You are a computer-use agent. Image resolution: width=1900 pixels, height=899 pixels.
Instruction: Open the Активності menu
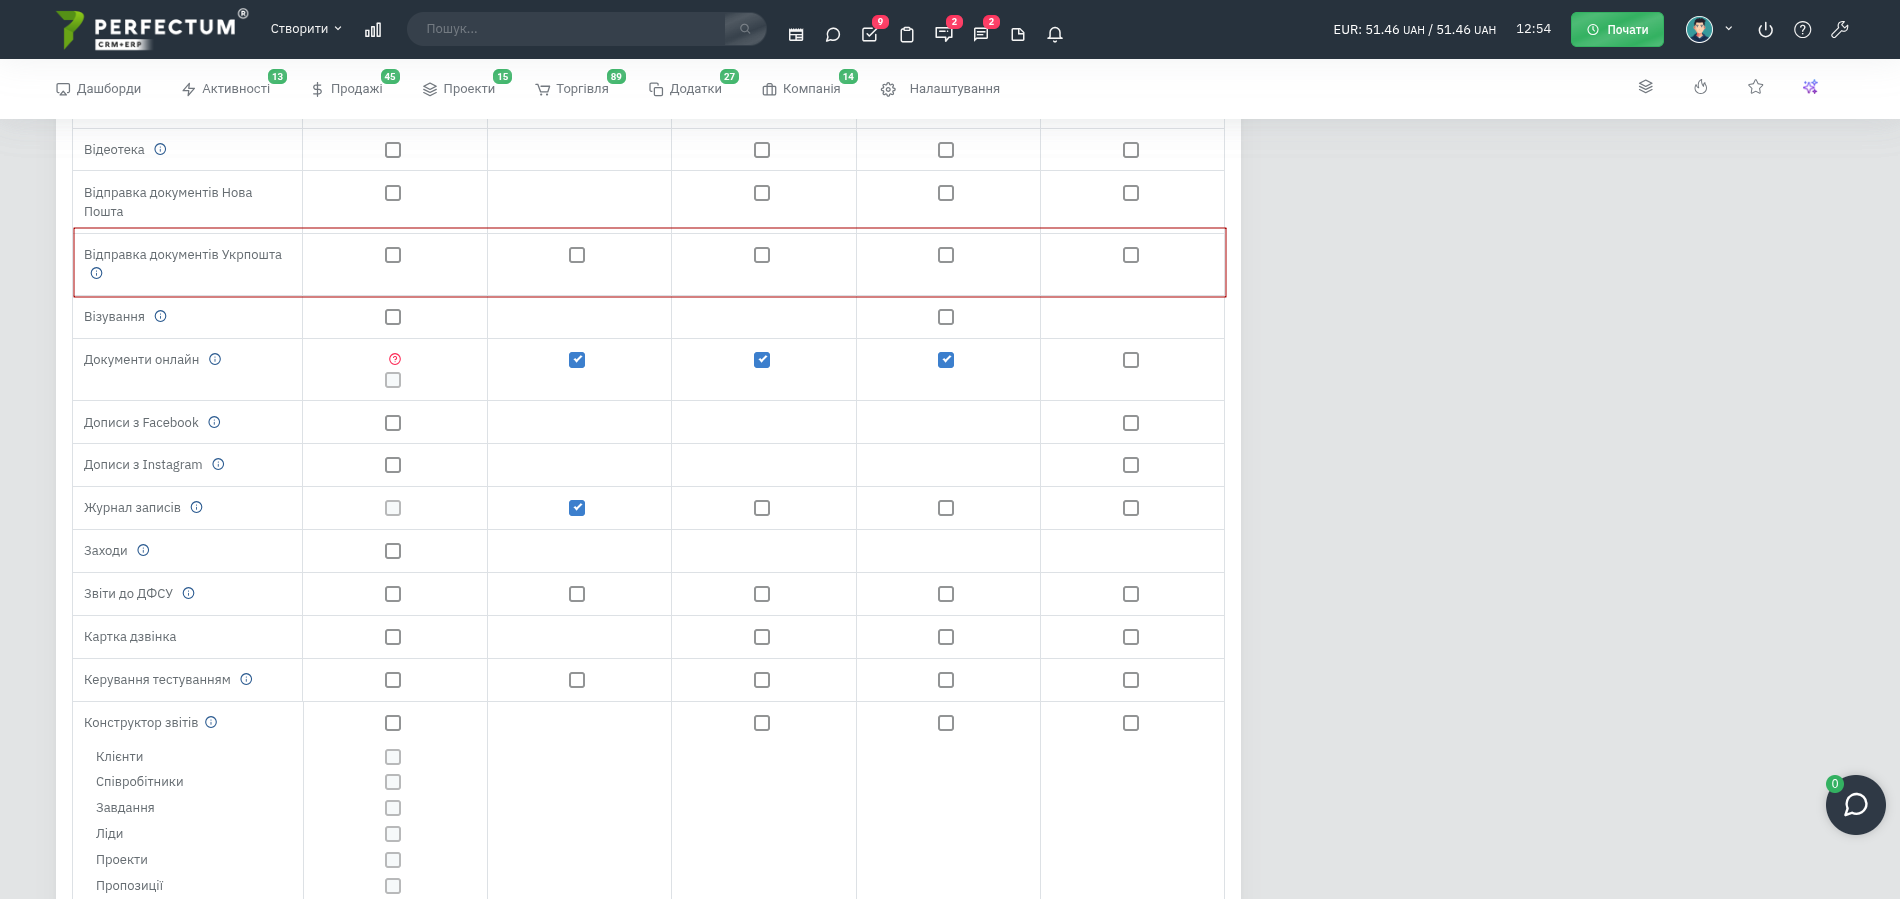pos(226,89)
